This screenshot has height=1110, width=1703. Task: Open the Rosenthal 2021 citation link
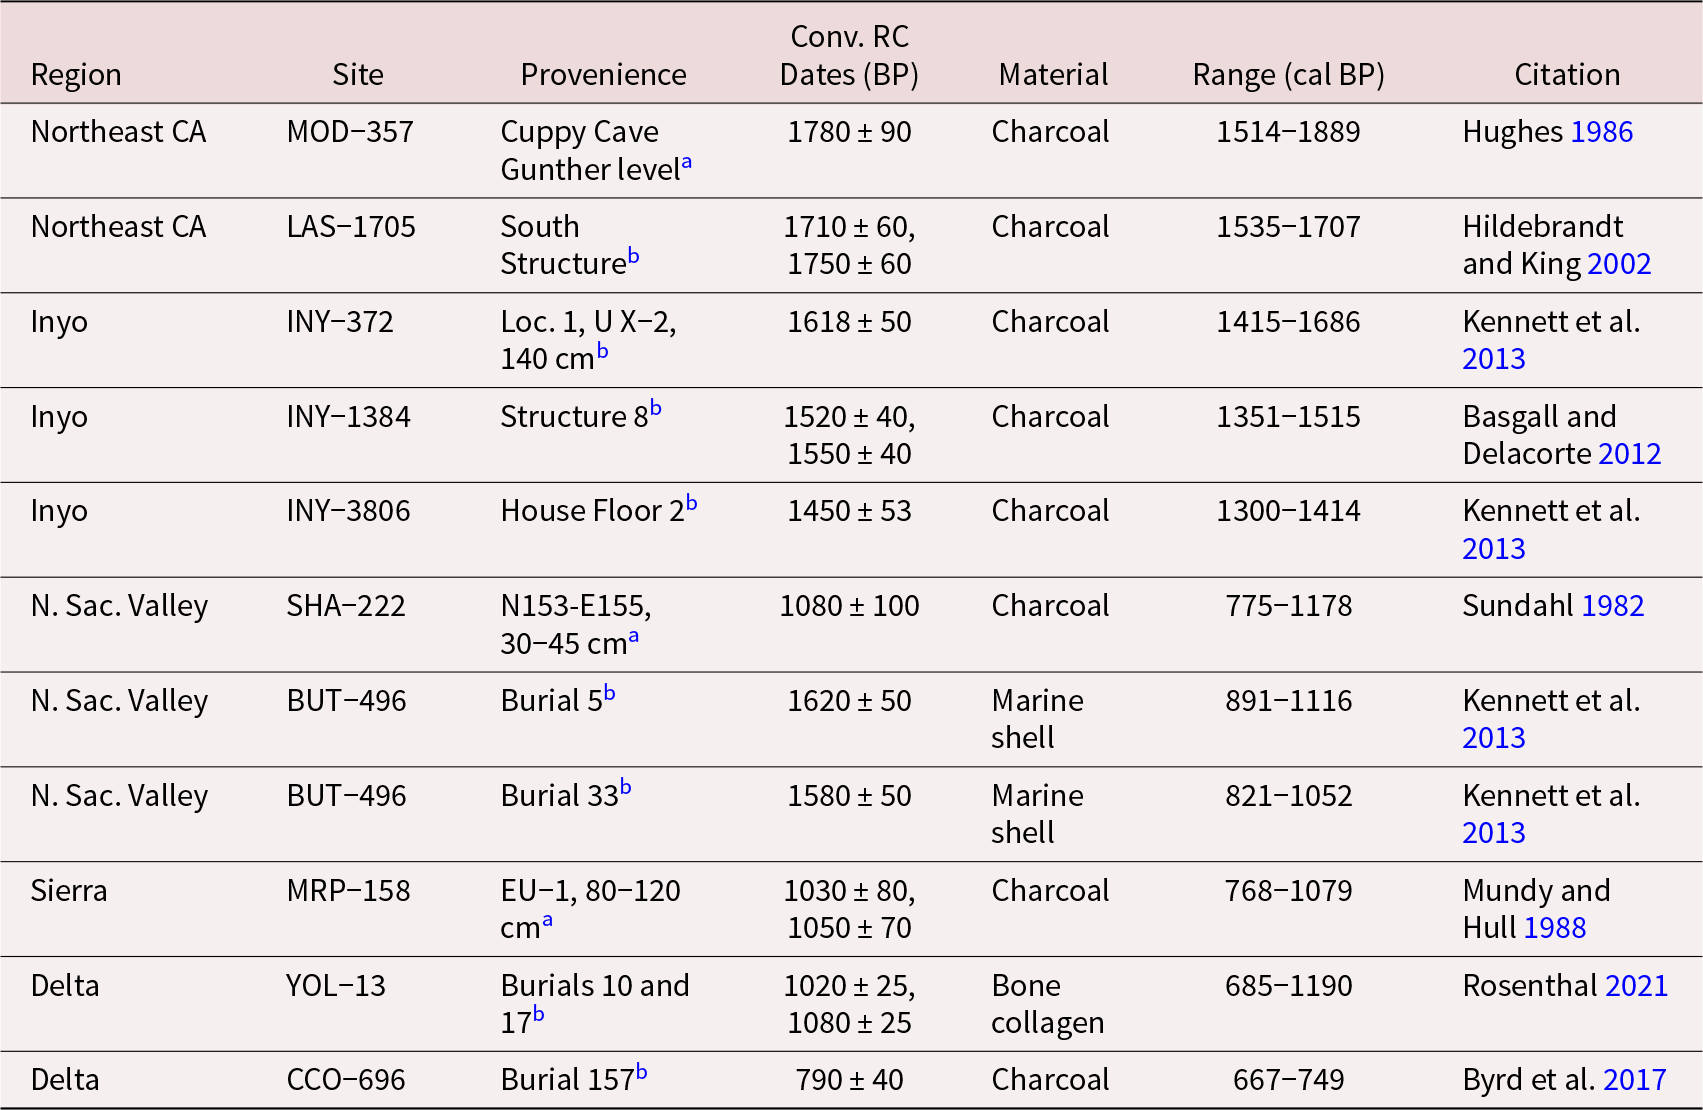1636,986
